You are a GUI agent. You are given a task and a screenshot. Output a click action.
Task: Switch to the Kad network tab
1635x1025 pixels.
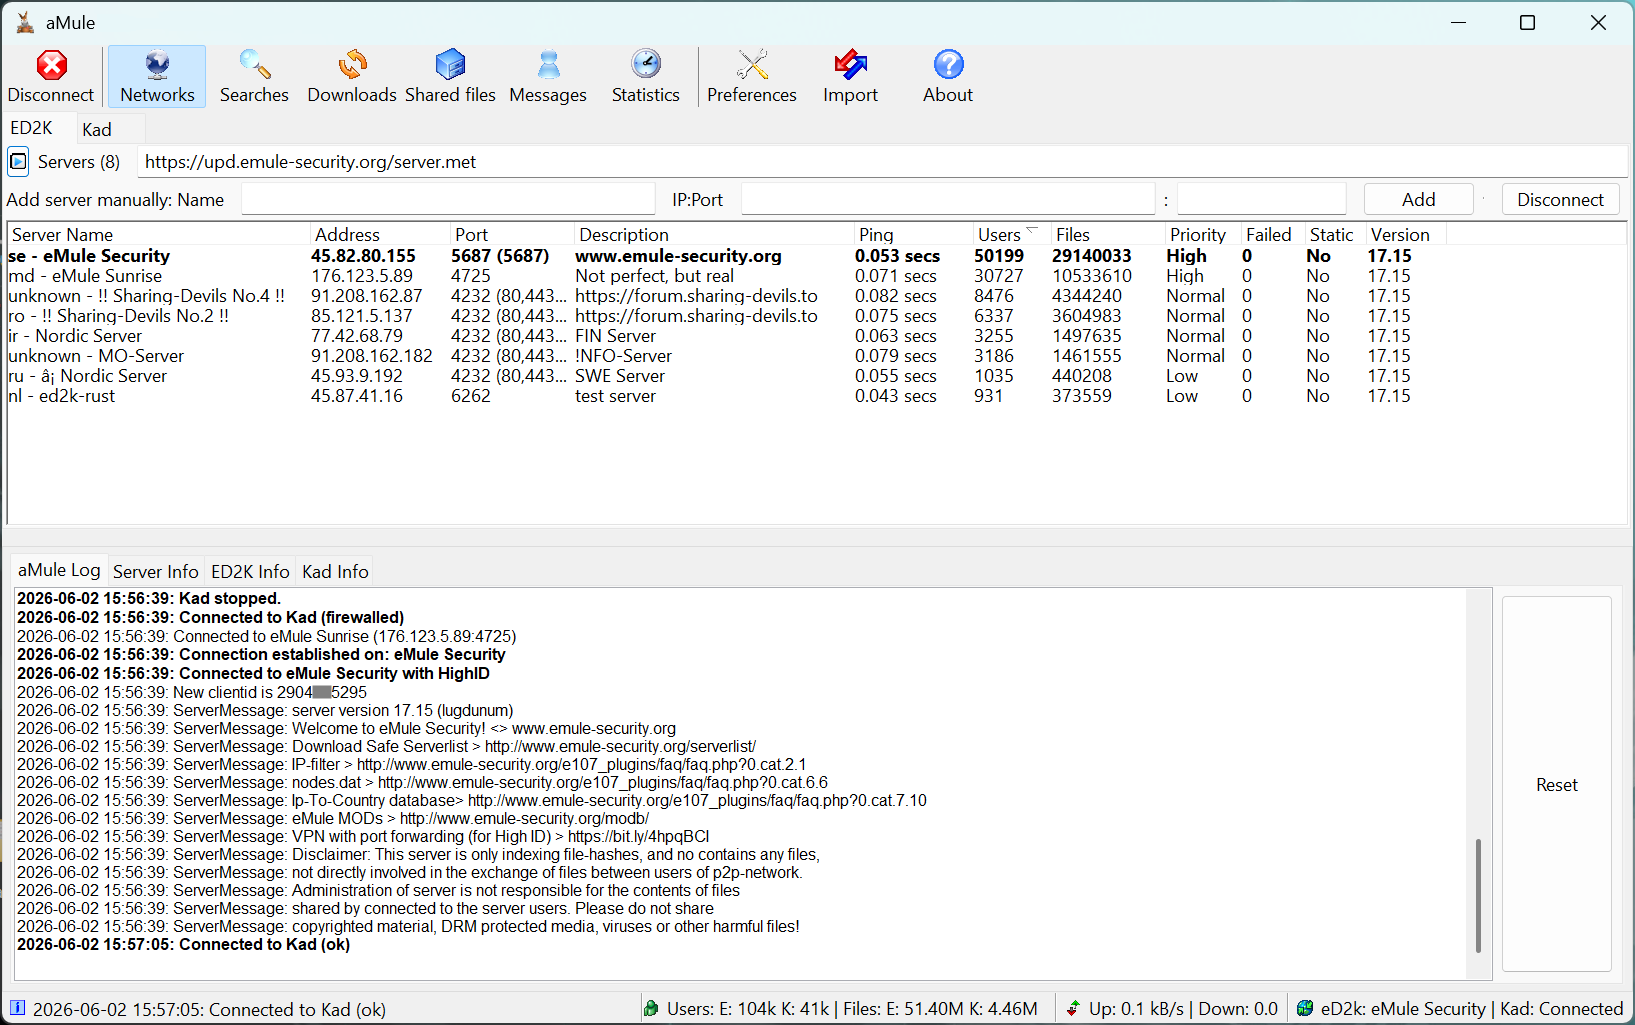coord(97,129)
